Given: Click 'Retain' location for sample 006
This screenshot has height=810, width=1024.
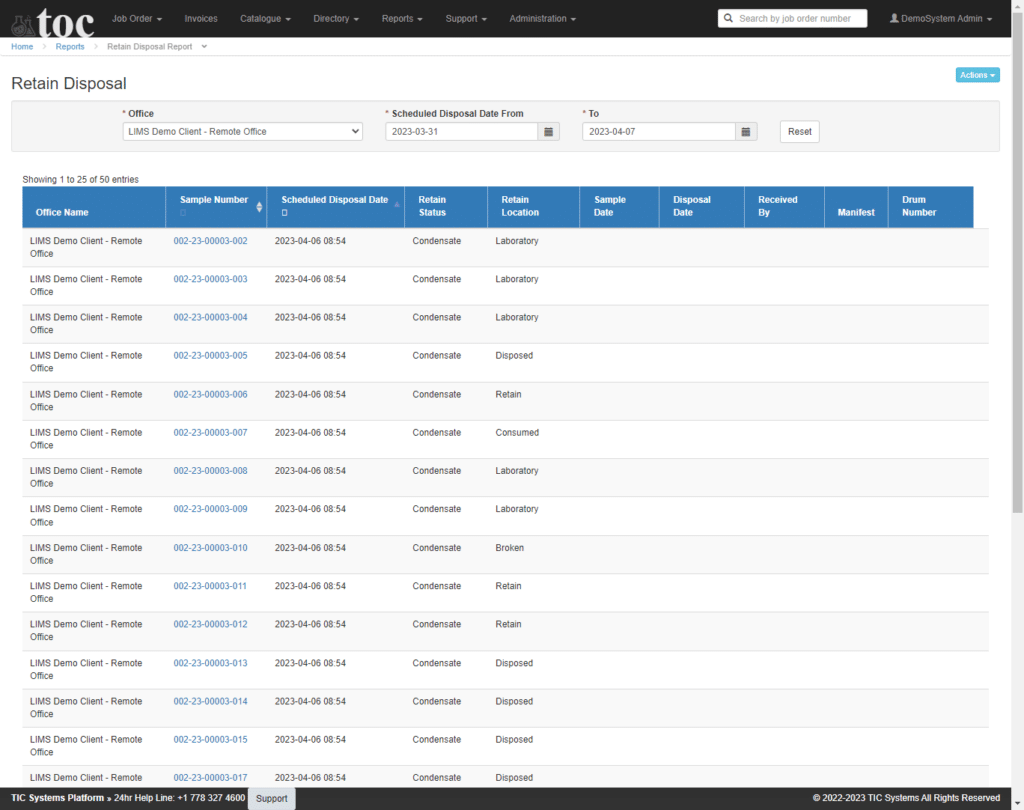Looking at the screenshot, I should click(x=508, y=395).
